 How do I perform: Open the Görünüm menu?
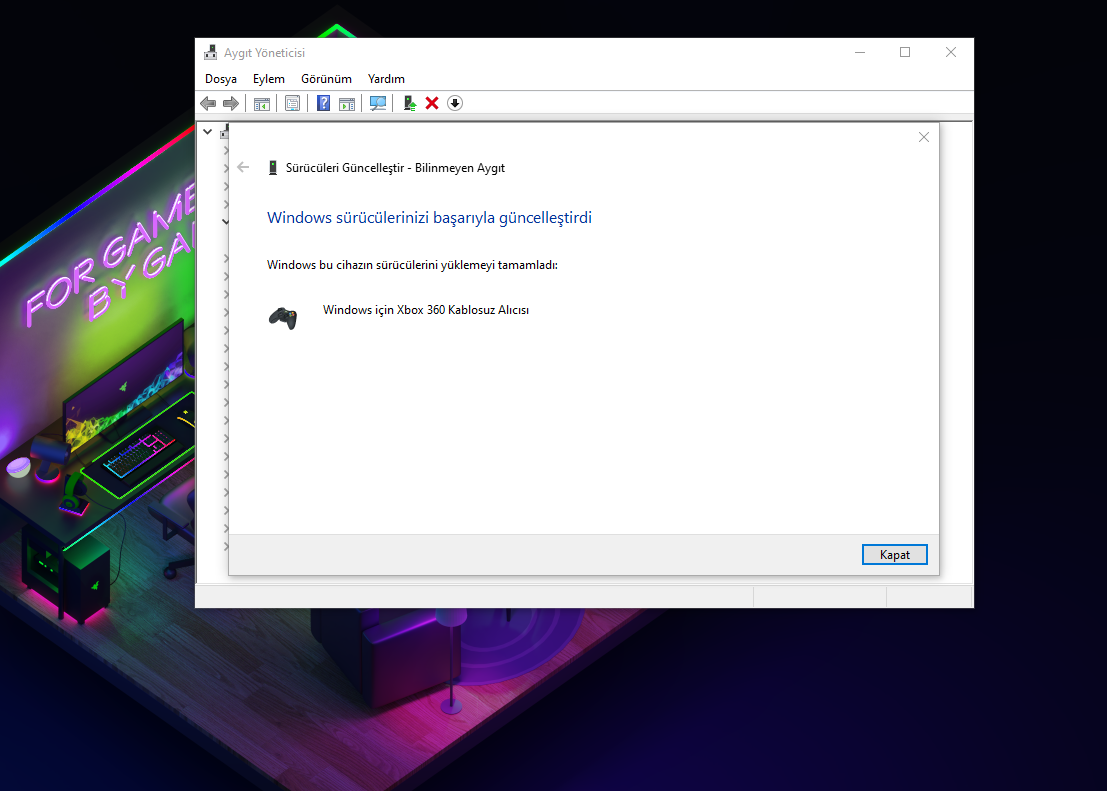click(326, 79)
